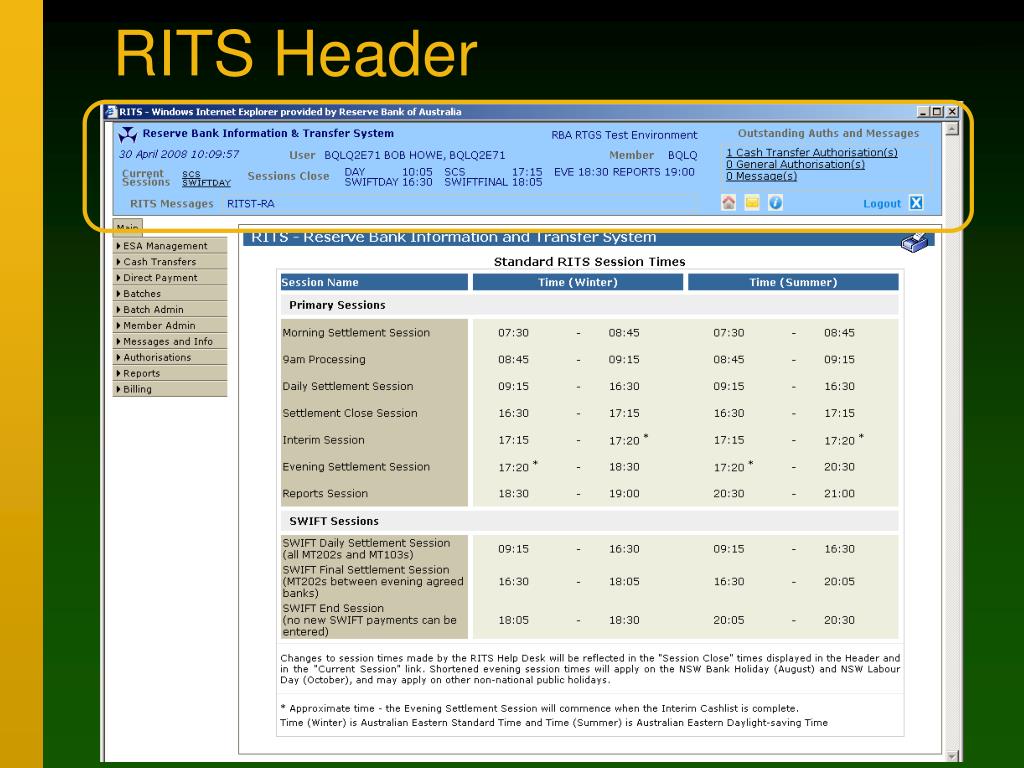This screenshot has height=768, width=1024.
Task: Expand the Member Admin menu
Action: pos(170,325)
